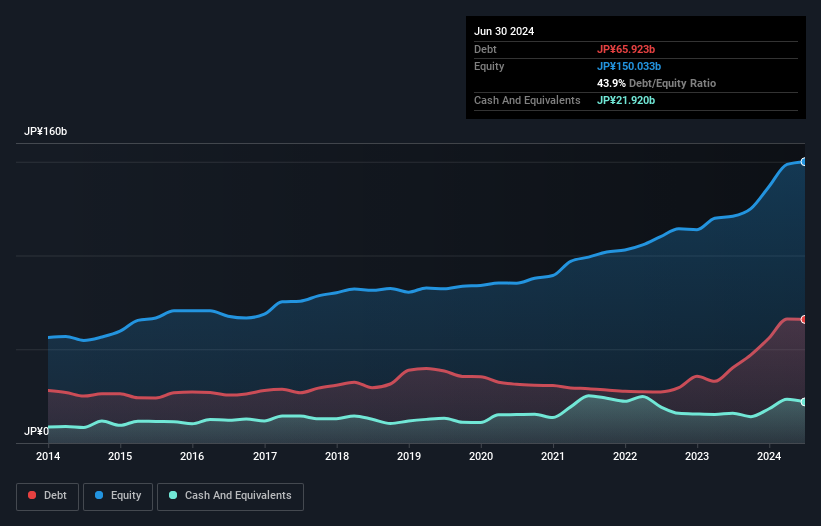Click the teal Cash endpoint marker
This screenshot has height=526, width=821.
pyautogui.click(x=803, y=402)
